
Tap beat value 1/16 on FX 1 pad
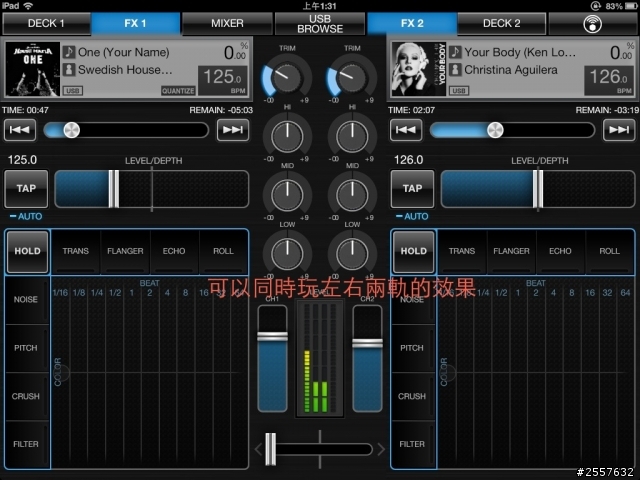pyautogui.click(x=60, y=293)
